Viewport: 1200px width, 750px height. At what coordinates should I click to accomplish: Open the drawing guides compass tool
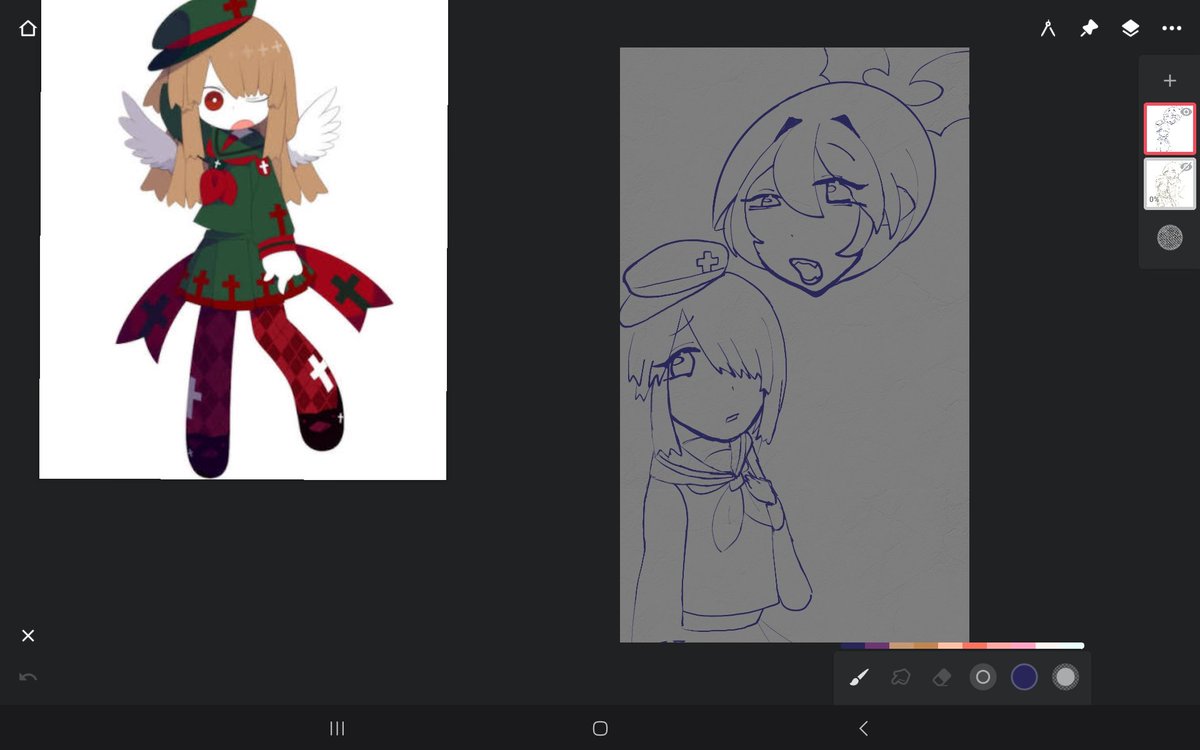(1048, 29)
